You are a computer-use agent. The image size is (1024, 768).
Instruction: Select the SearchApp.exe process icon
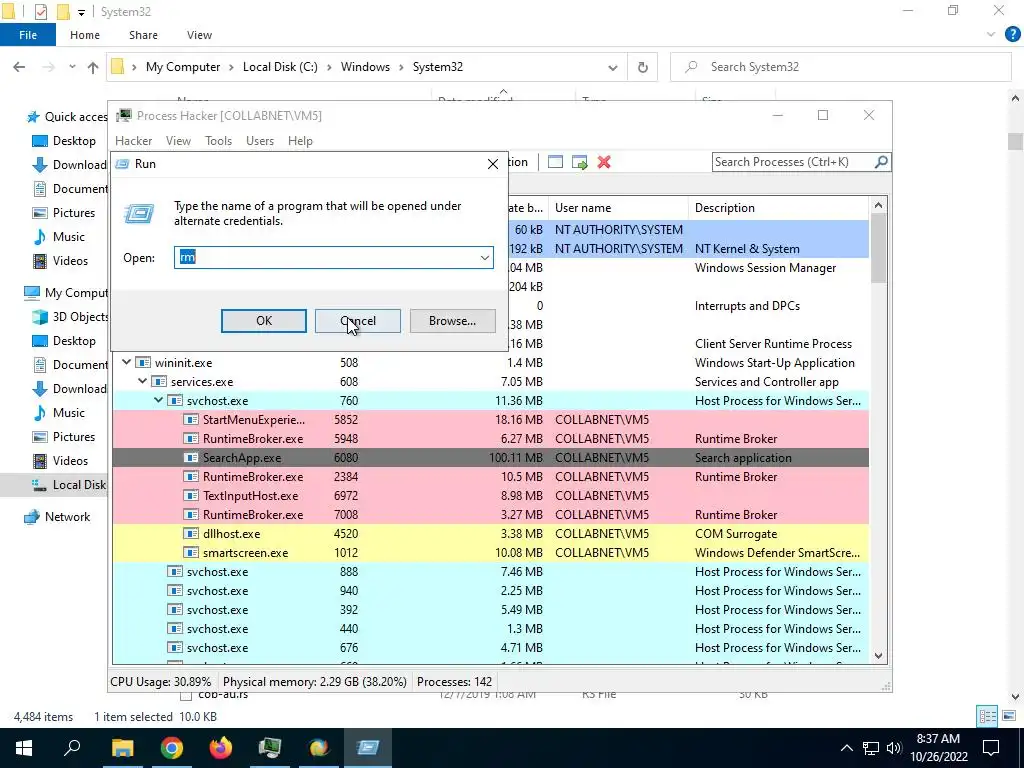coord(191,458)
